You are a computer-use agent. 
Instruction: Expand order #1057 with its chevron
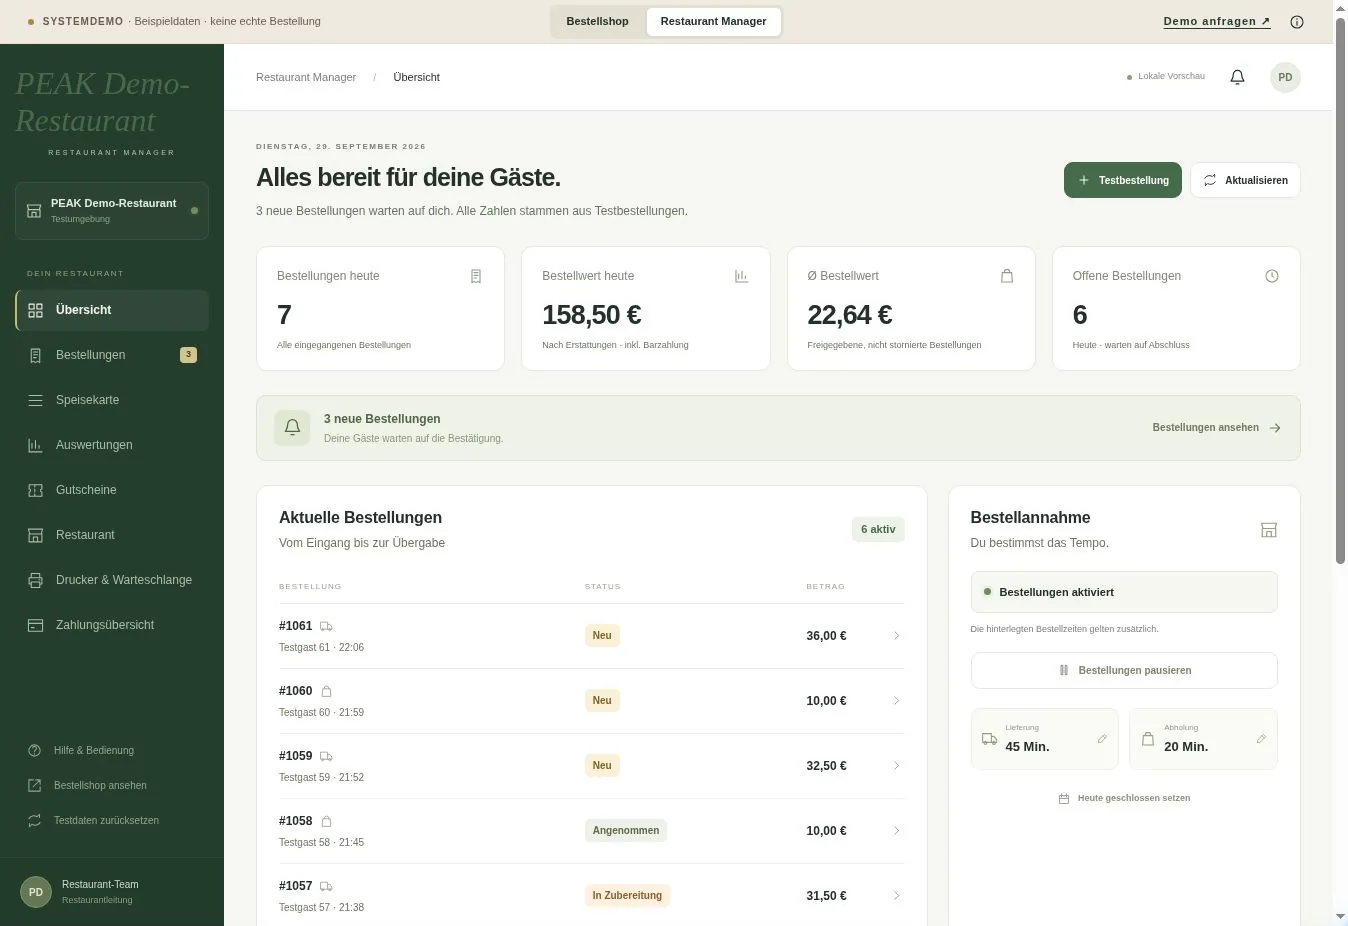point(896,896)
